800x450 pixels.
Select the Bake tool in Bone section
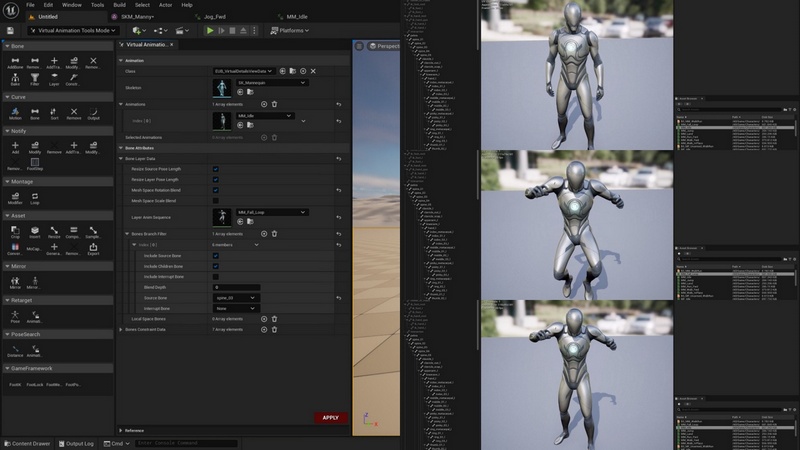pyautogui.click(x=15, y=78)
